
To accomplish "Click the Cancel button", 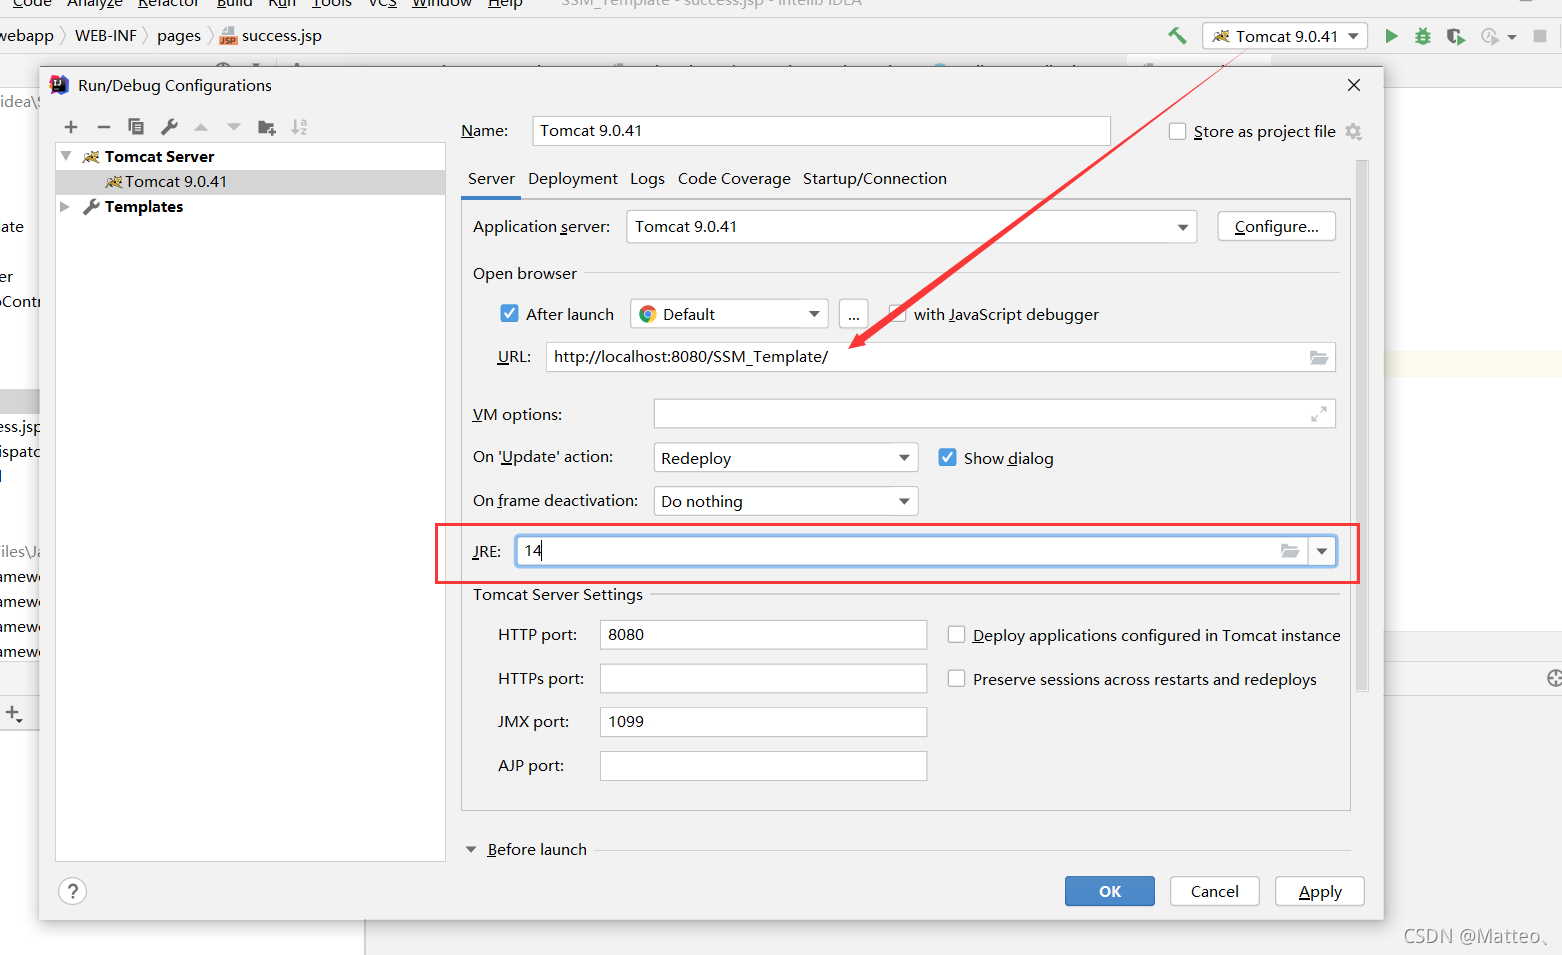I will tap(1215, 891).
